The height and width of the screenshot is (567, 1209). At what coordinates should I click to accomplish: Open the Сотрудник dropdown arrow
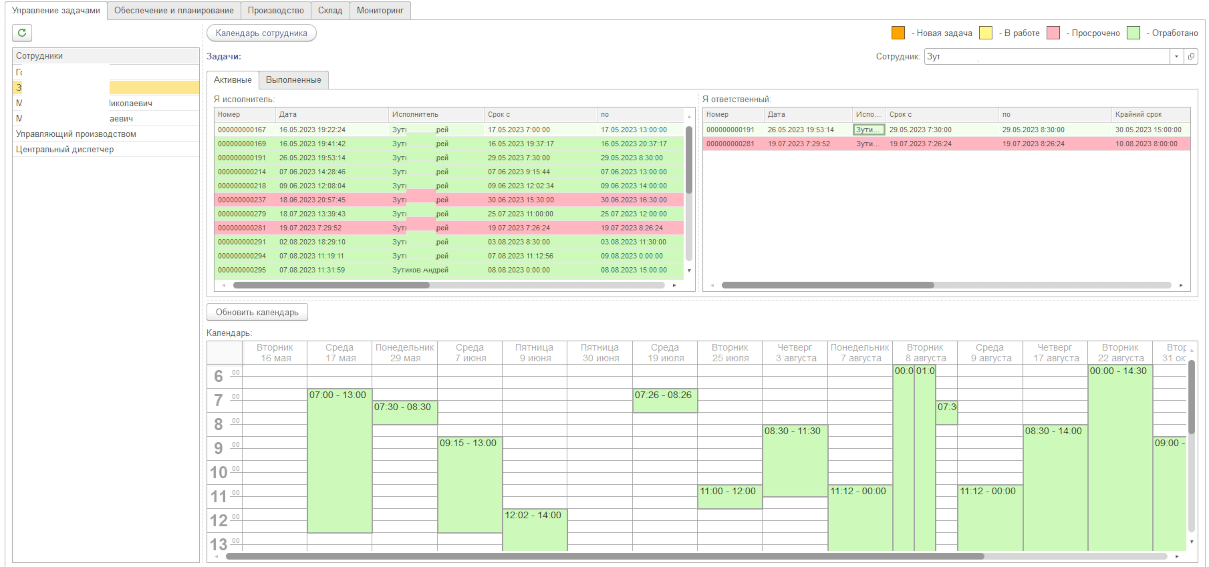pos(1176,57)
